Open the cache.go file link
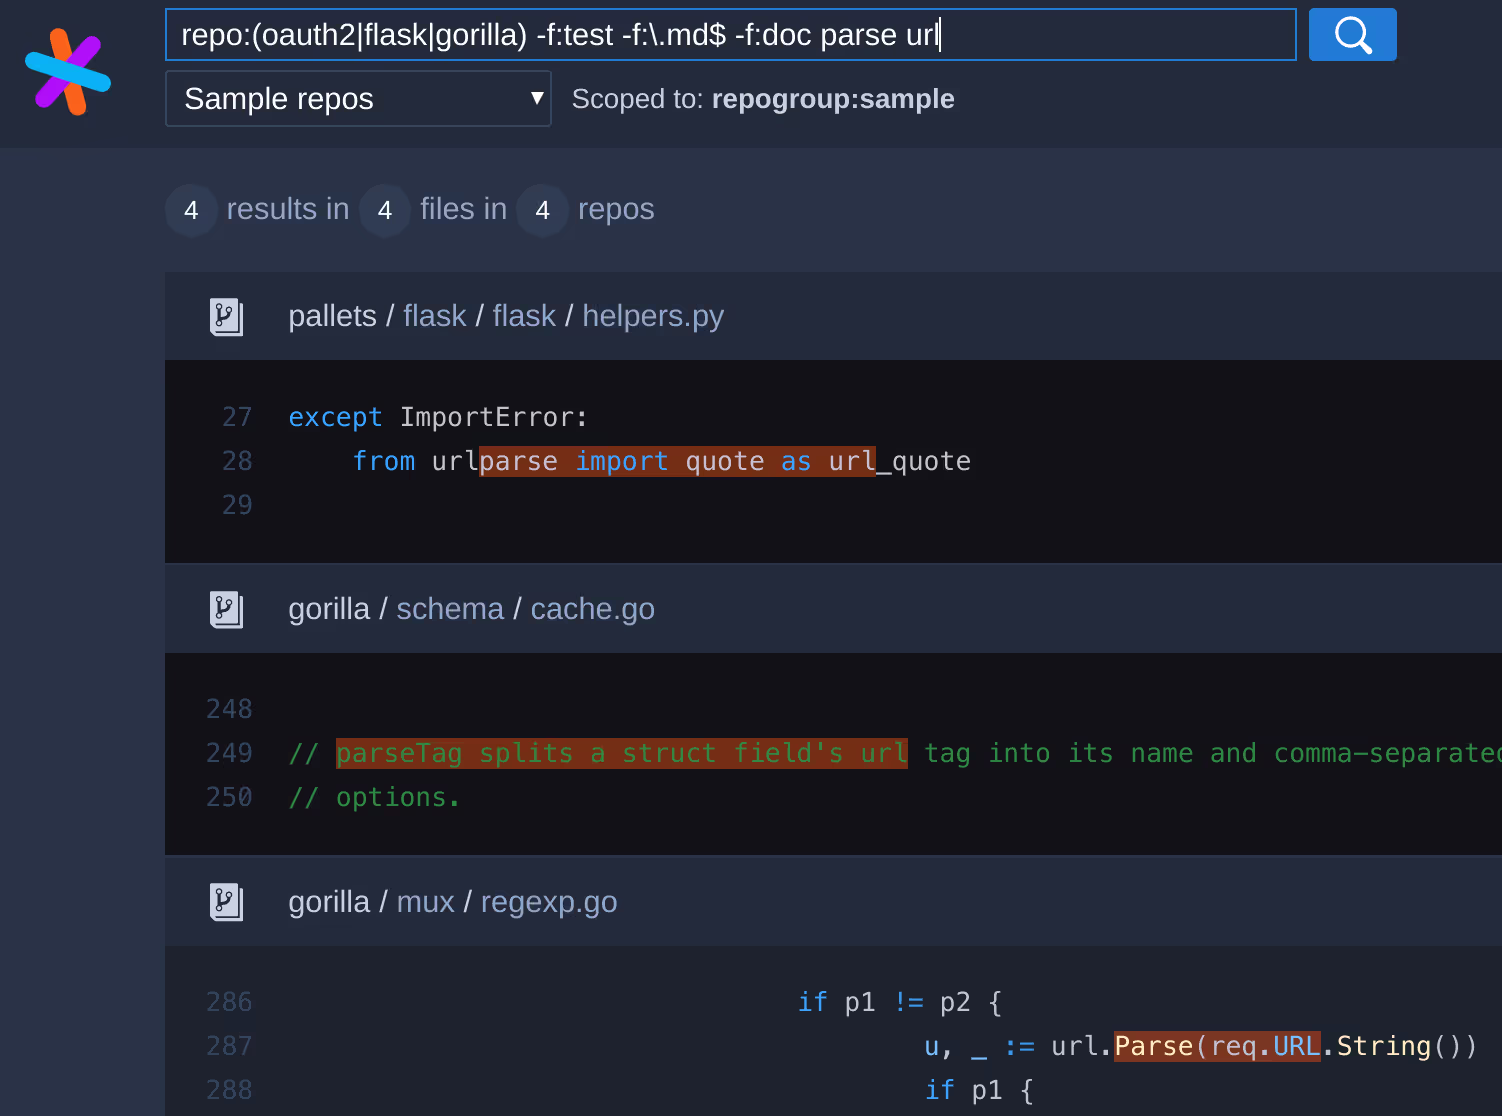Screen dimensions: 1502x1116 coord(592,609)
